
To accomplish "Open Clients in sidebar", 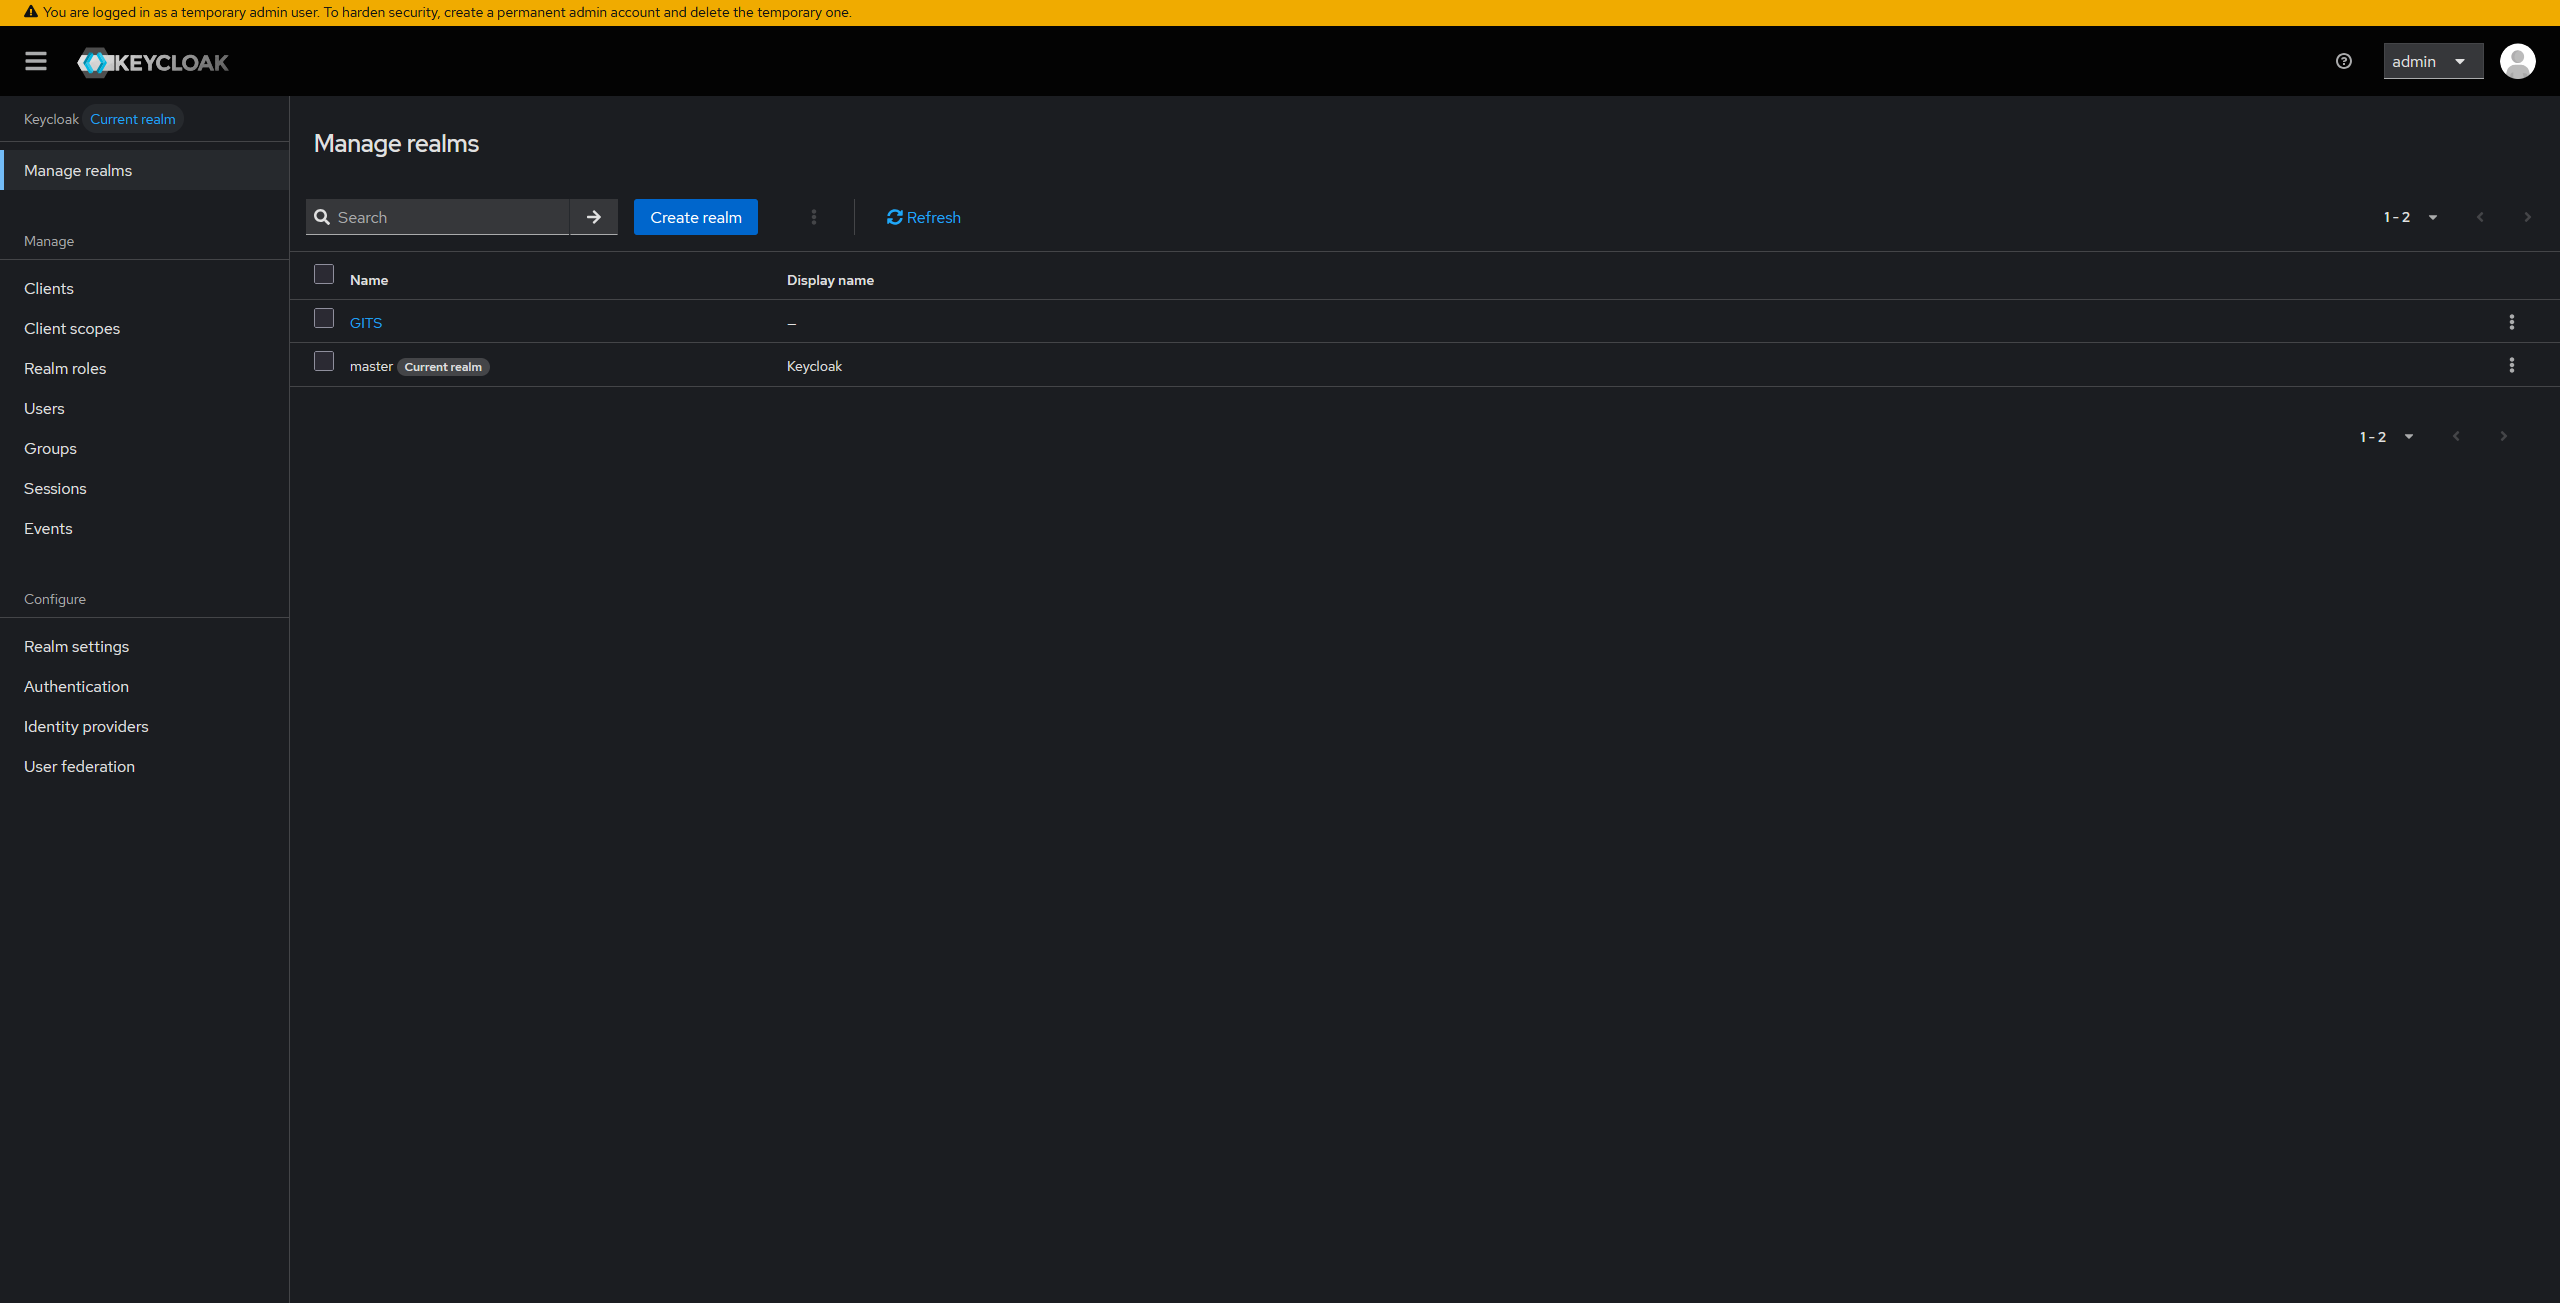I will [x=145, y=288].
